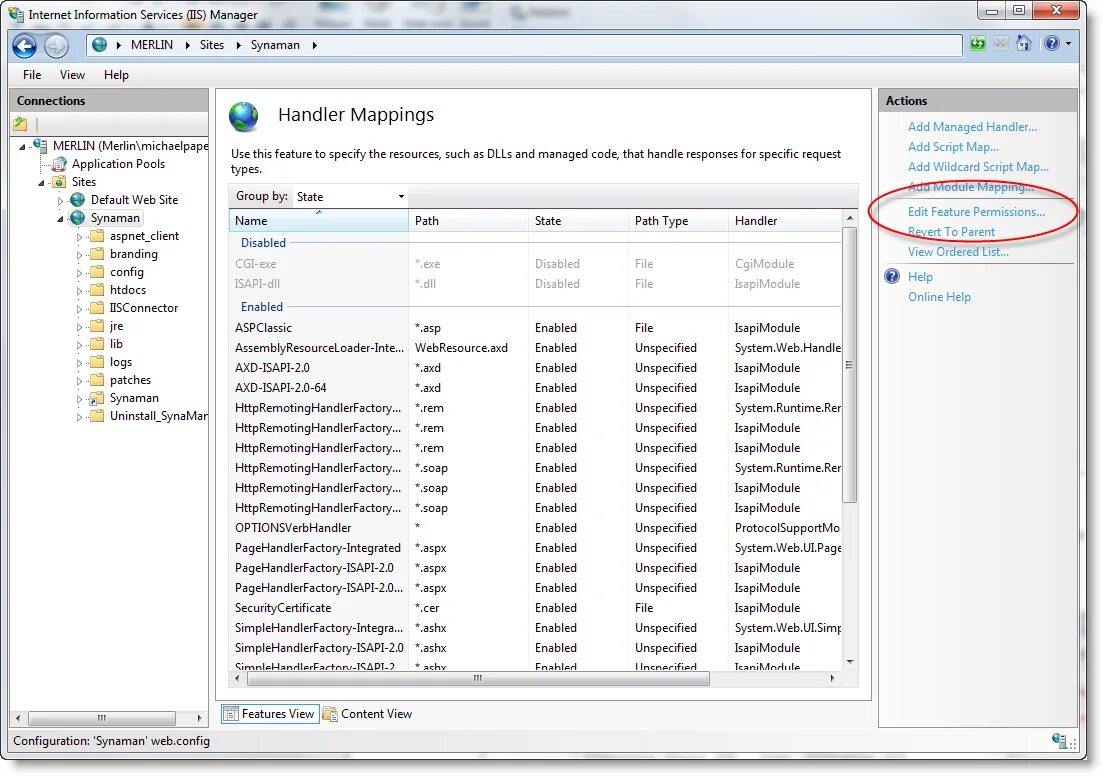
Task: Click the green Refresh page icon
Action: (x=978, y=44)
